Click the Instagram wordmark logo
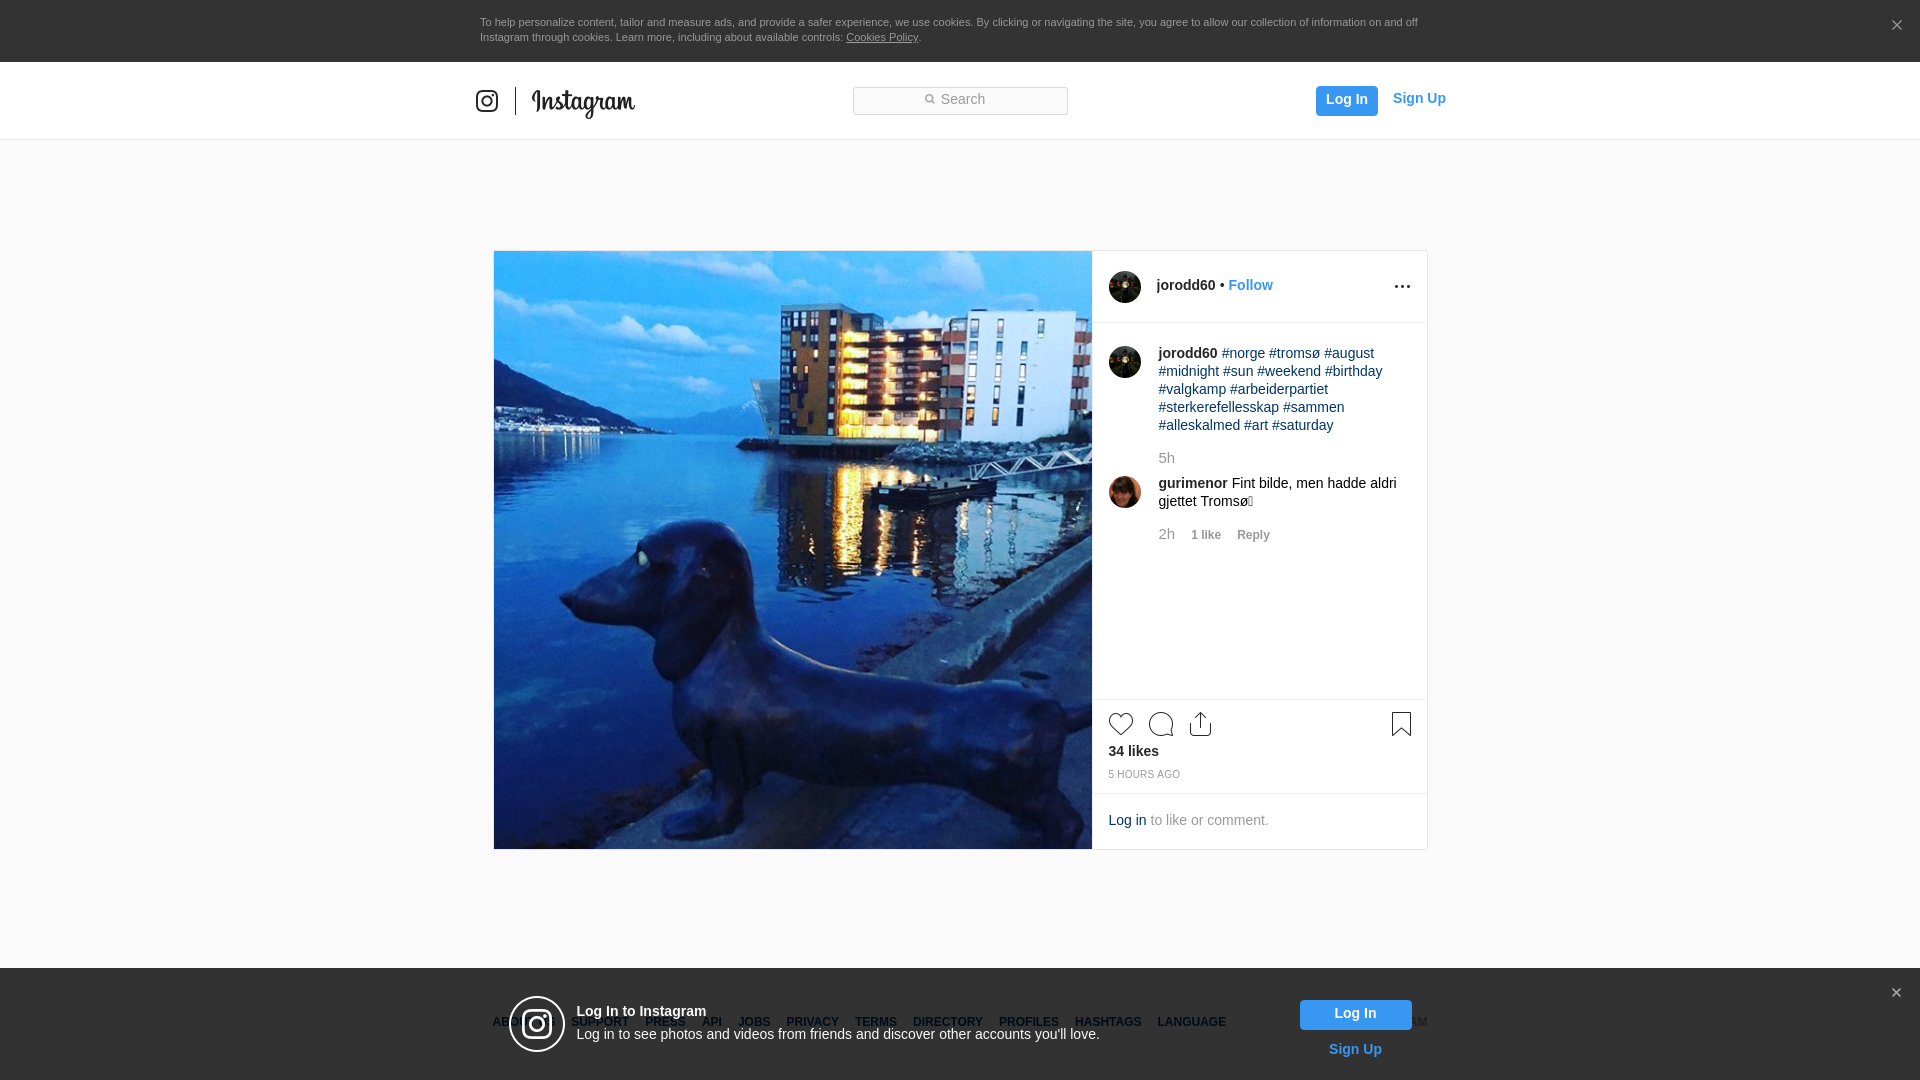The height and width of the screenshot is (1080, 1920). 583,102
